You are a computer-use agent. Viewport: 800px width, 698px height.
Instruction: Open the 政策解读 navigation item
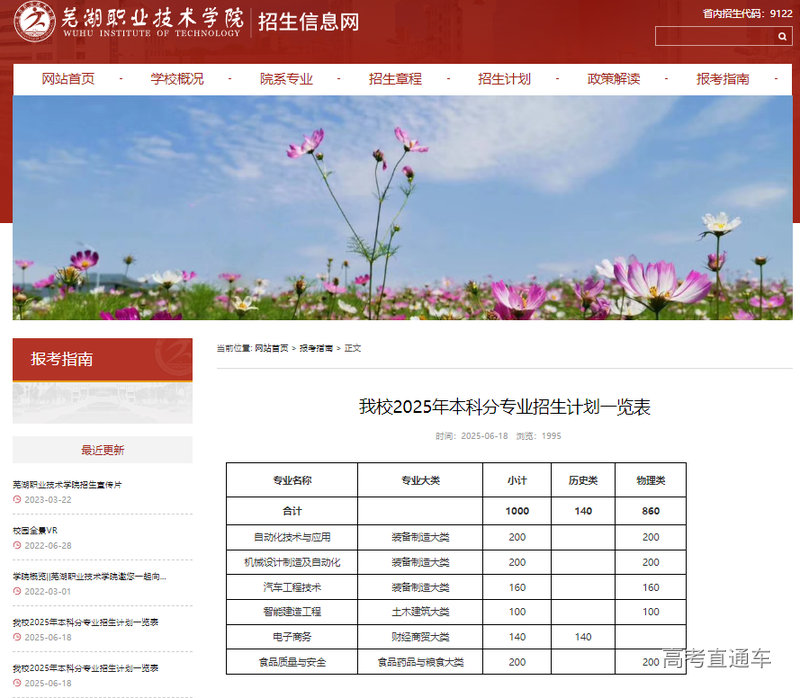[x=613, y=79]
